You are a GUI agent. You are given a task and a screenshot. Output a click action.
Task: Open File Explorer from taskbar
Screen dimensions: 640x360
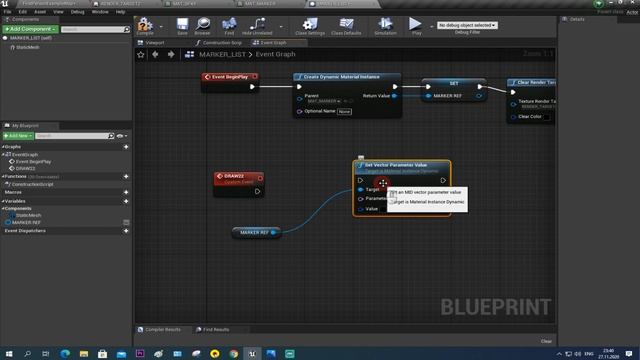[x=84, y=353]
